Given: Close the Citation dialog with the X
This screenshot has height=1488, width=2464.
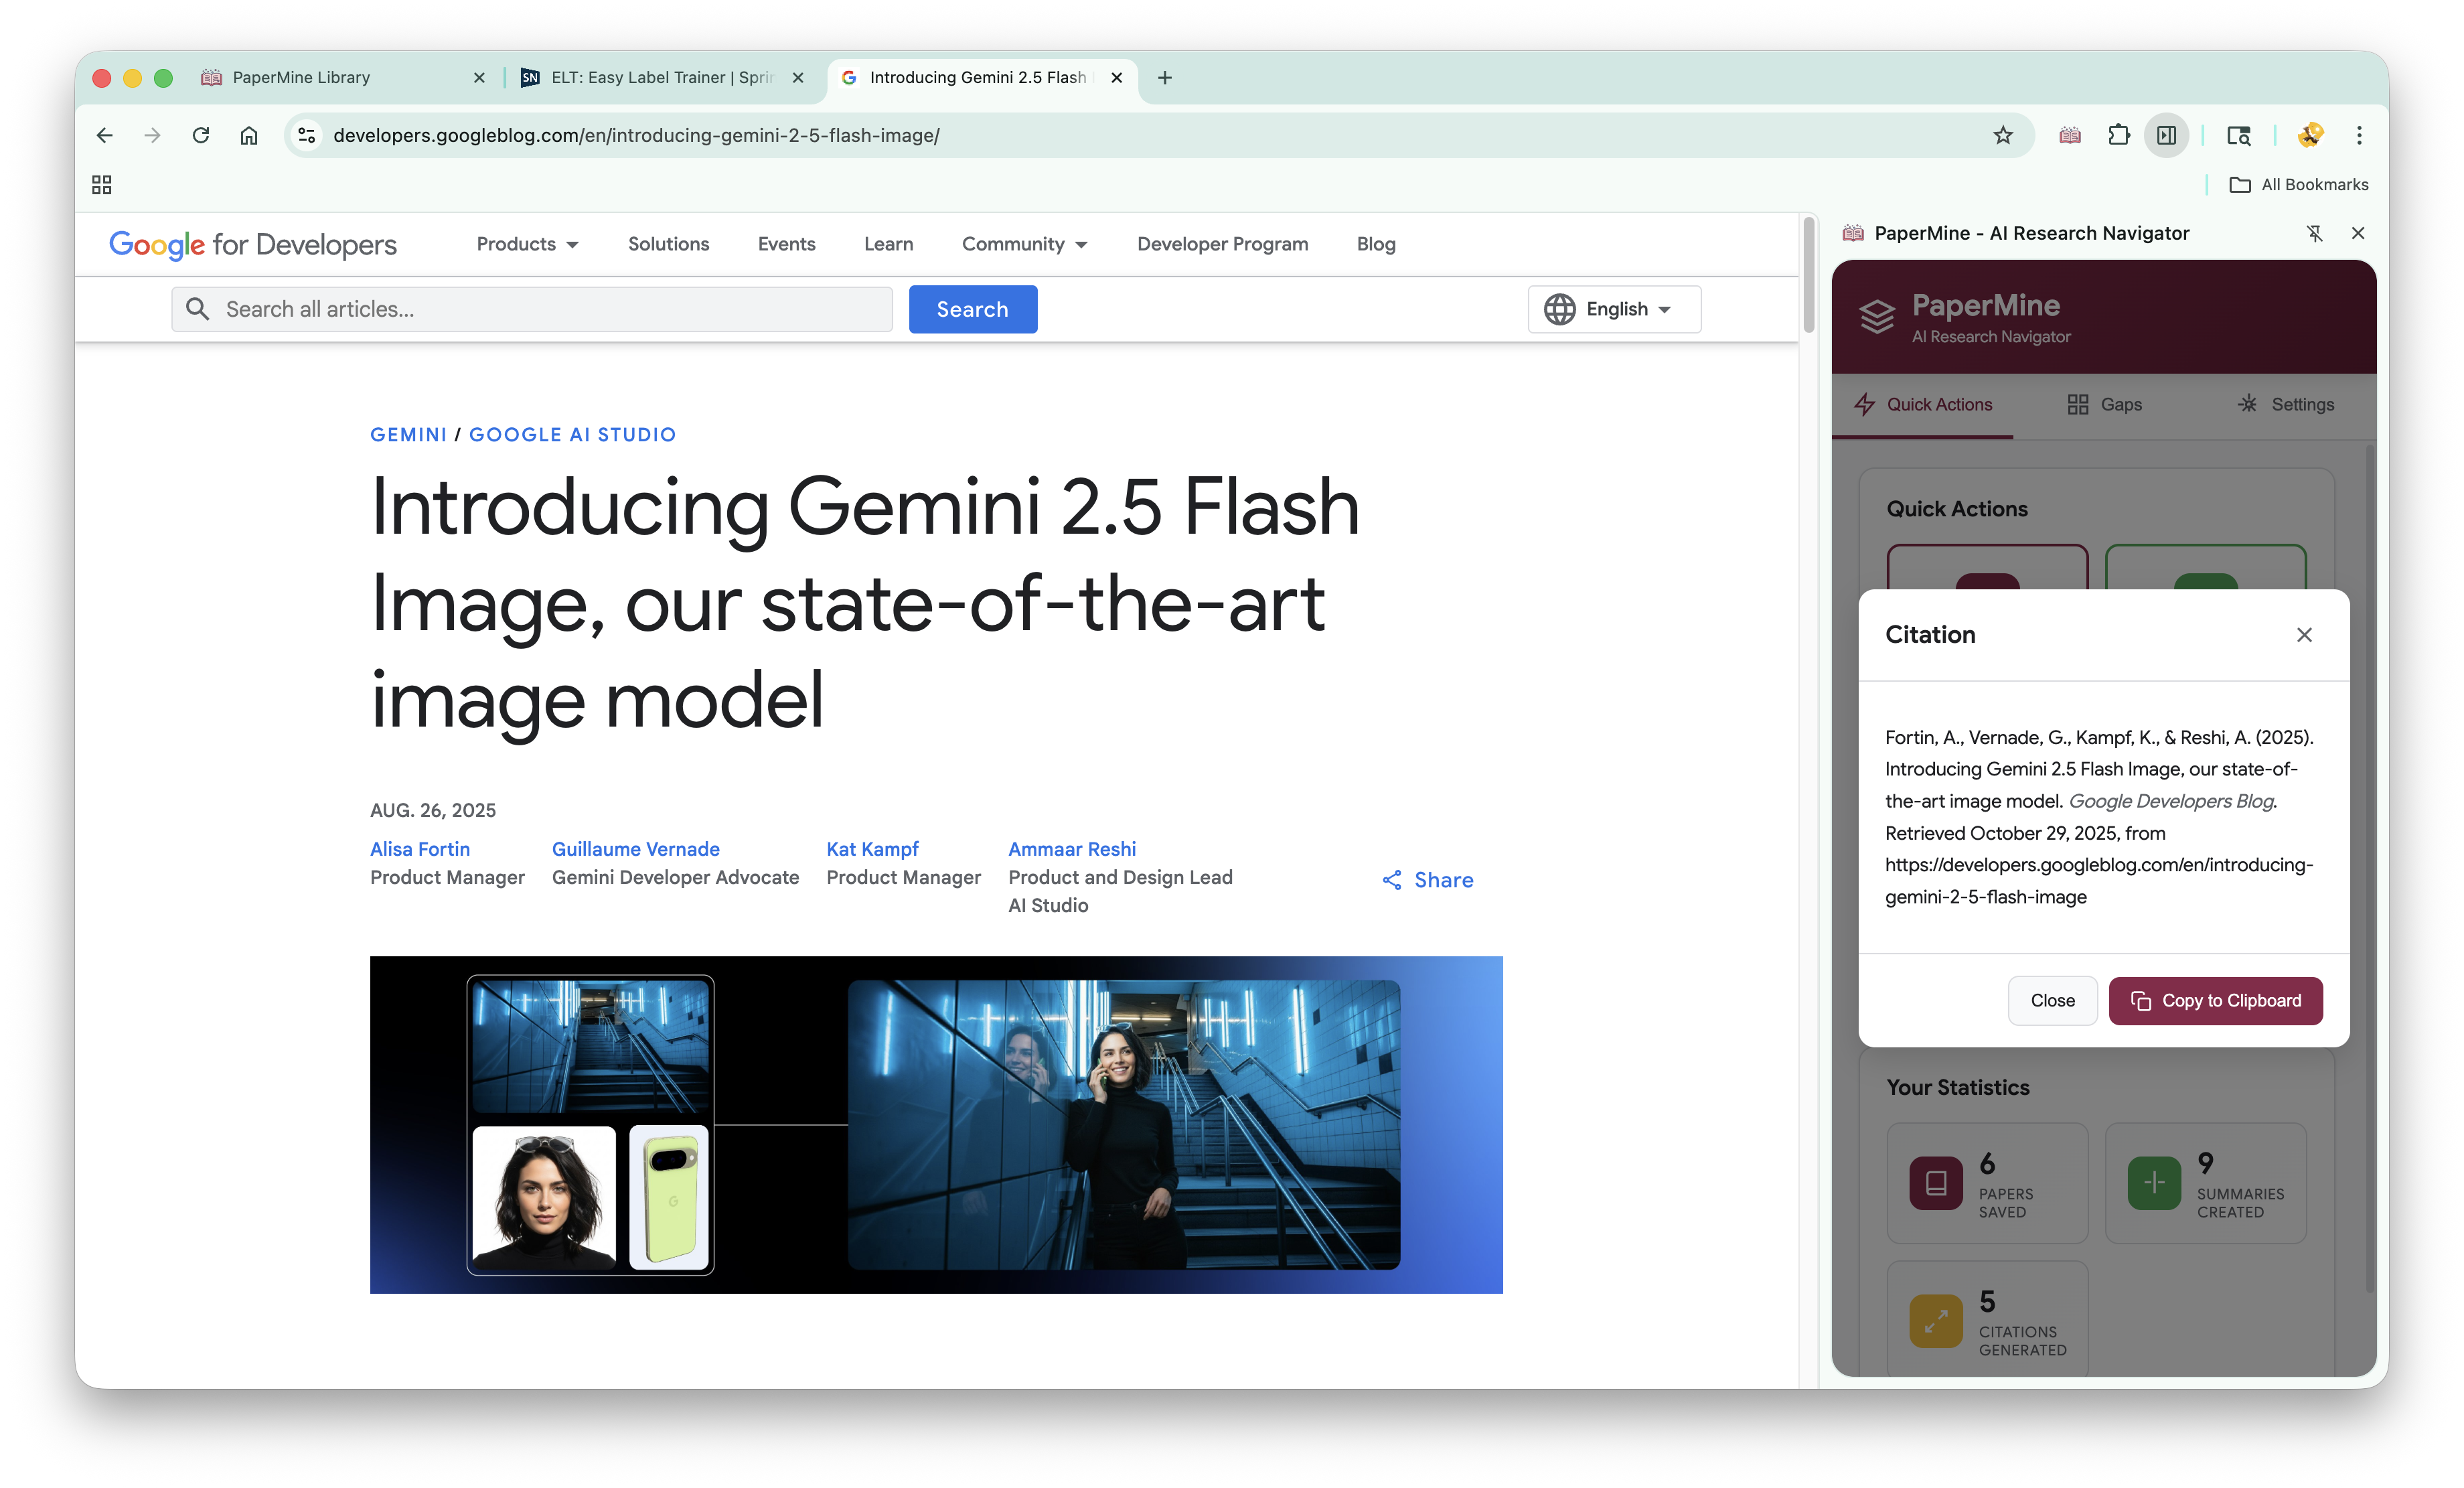Looking at the screenshot, I should coord(2304,635).
